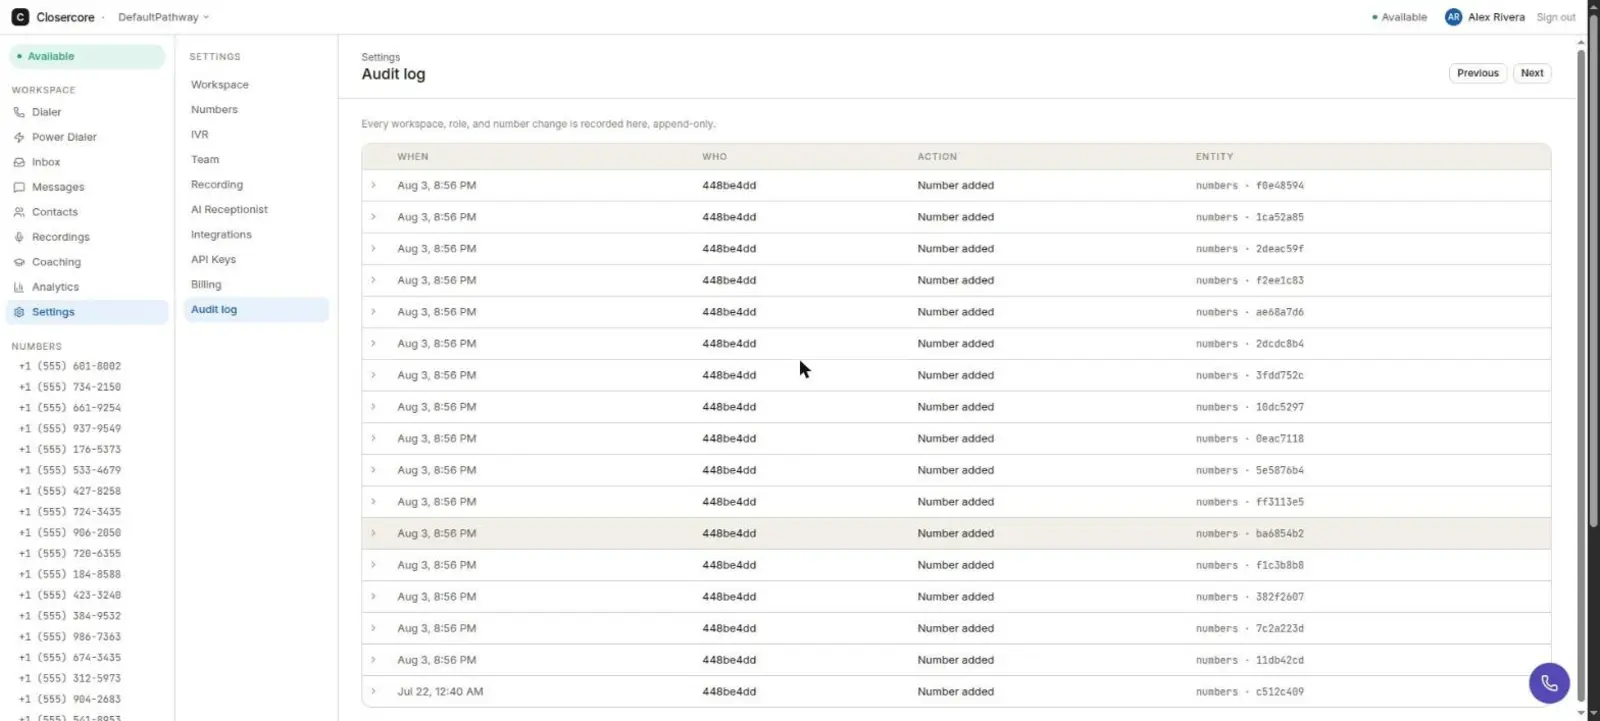Image resolution: width=1600 pixels, height=721 pixels.
Task: Click the Closercore logo icon
Action: point(20,17)
